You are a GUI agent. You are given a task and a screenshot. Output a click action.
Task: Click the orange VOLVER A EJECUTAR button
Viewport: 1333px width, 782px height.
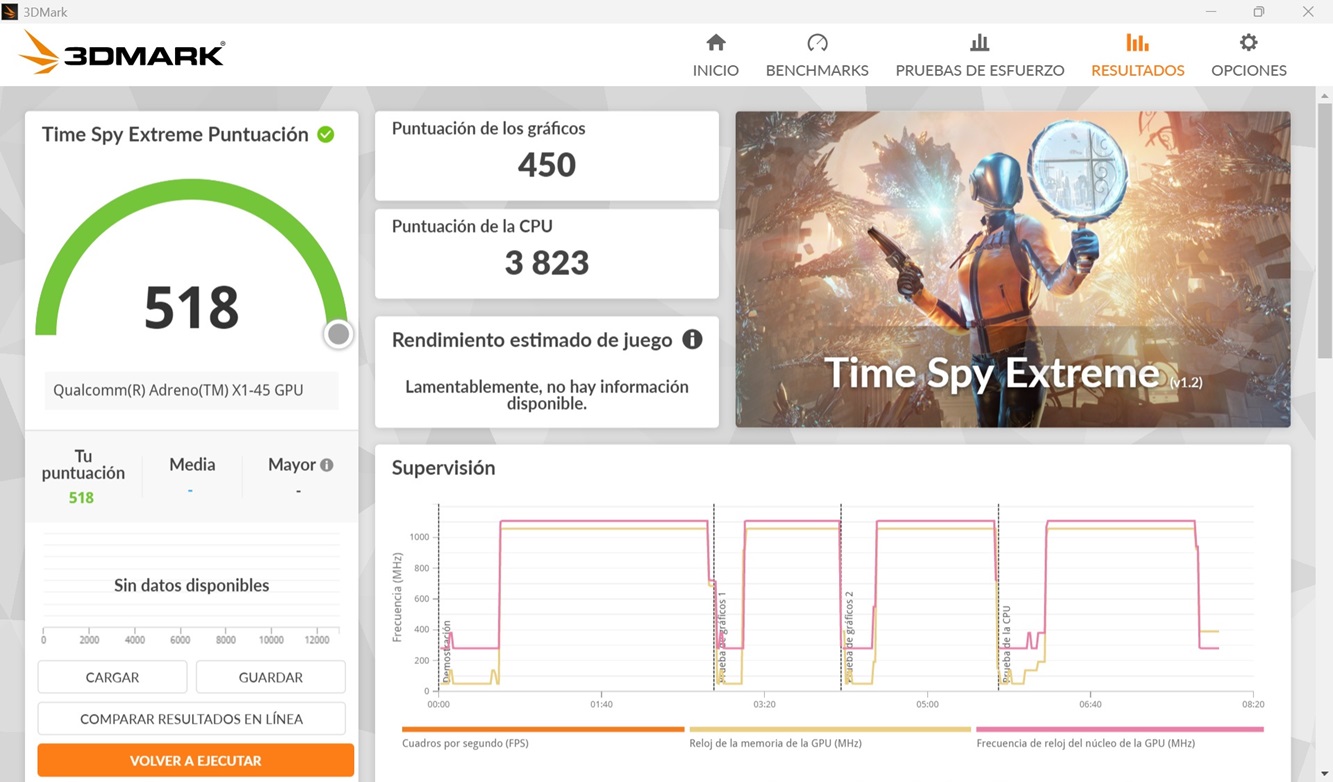[195, 761]
